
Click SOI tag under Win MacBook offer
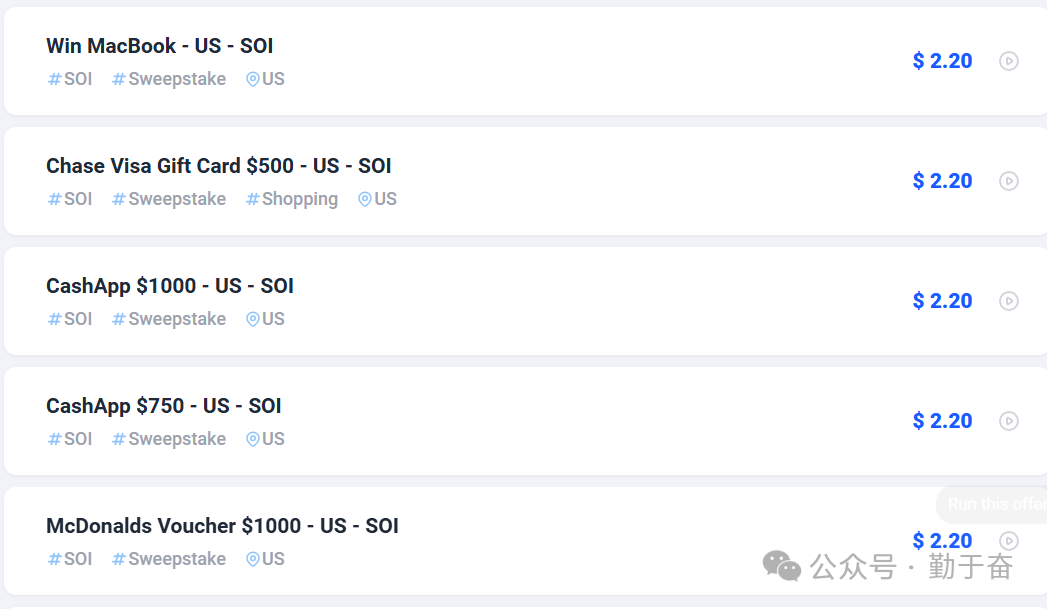tap(70, 79)
